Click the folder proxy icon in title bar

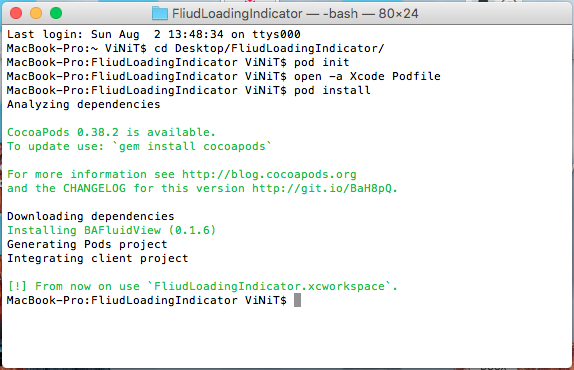pos(160,14)
